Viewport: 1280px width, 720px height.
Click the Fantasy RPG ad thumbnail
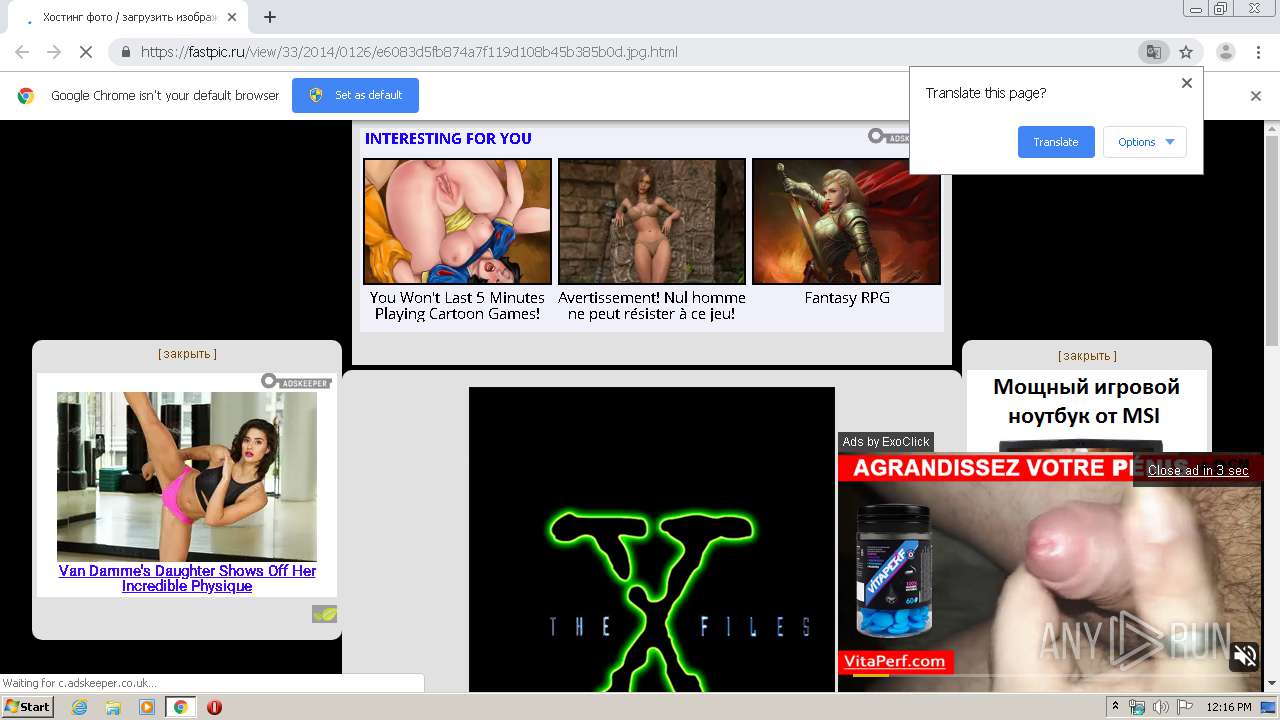click(846, 221)
